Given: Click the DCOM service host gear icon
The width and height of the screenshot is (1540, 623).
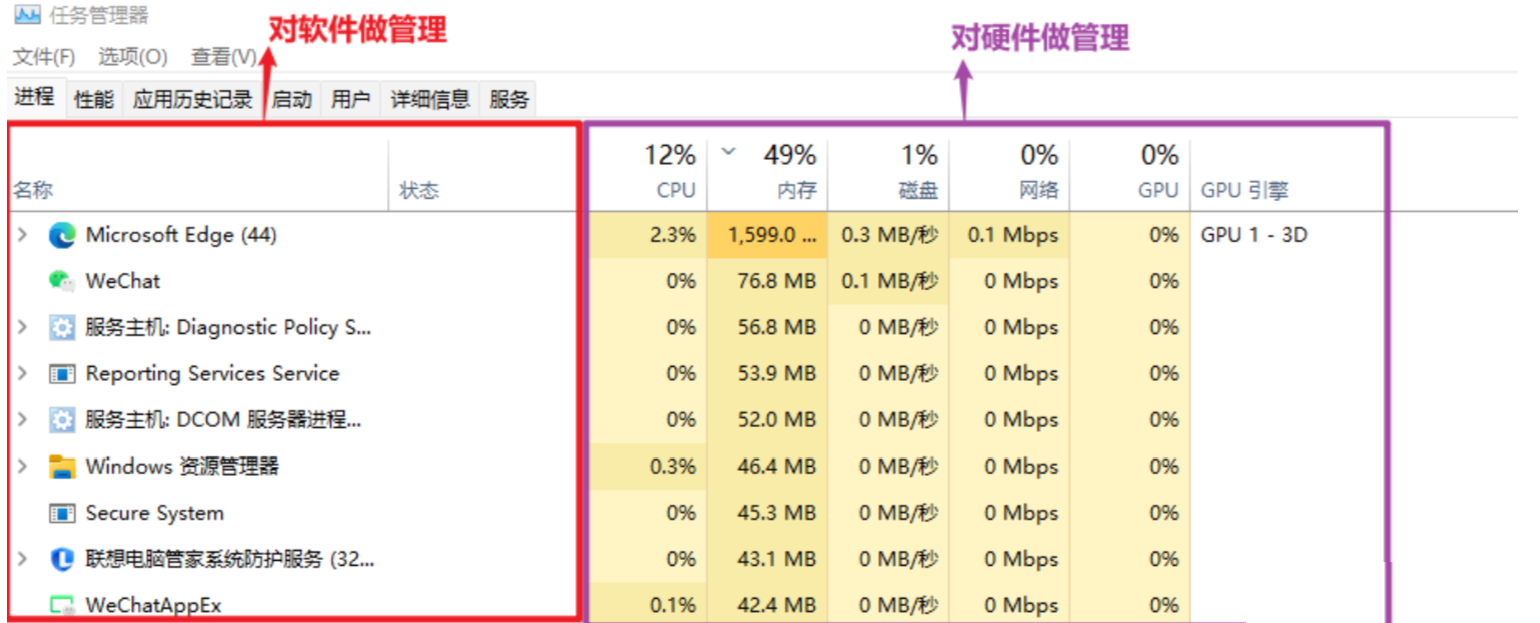Looking at the screenshot, I should click(x=62, y=420).
